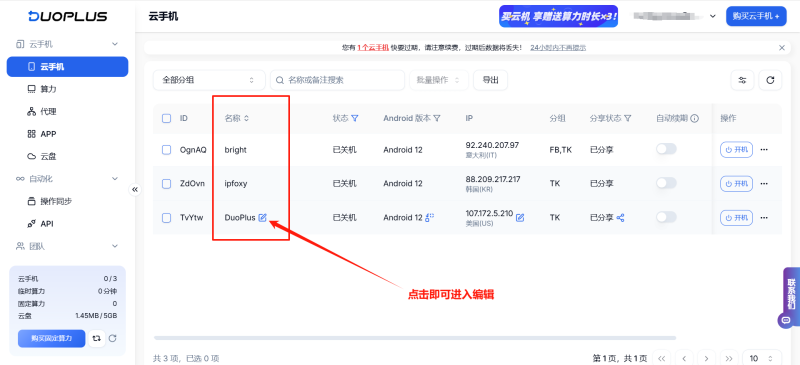Collapse the sidebar with the double-arrow icon
The height and width of the screenshot is (365, 800).
[x=135, y=189]
